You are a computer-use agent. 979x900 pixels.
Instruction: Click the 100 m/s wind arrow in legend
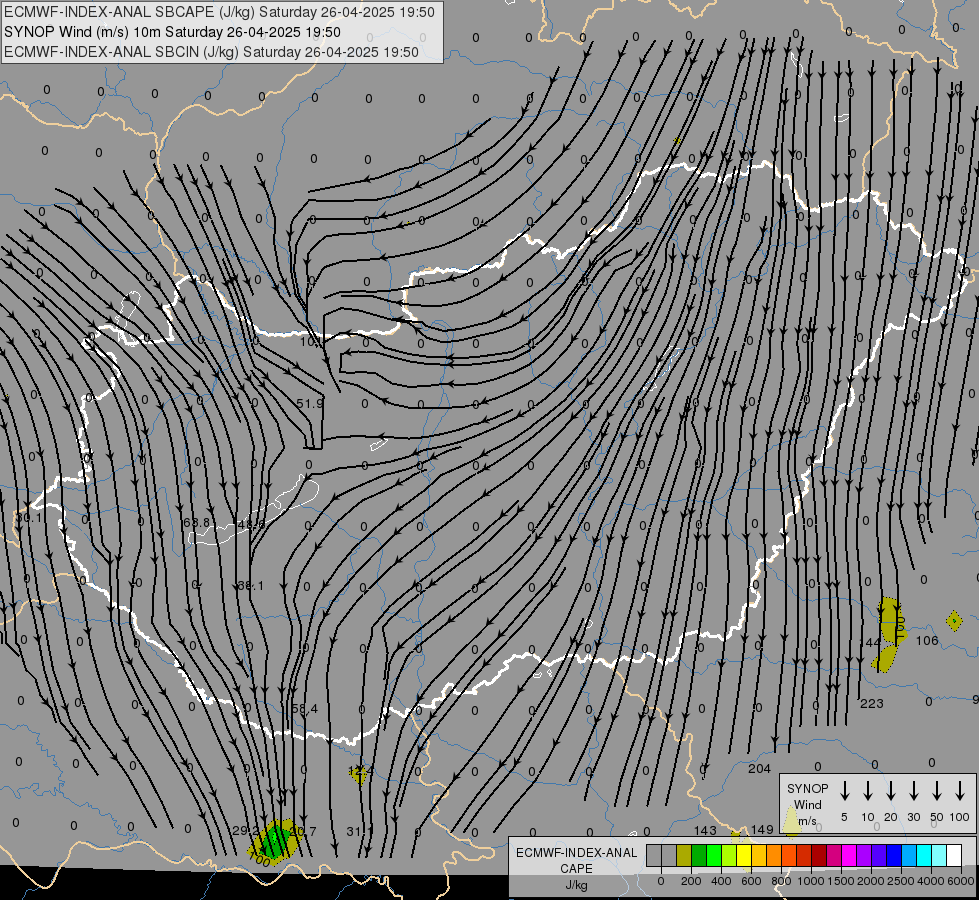(x=960, y=791)
